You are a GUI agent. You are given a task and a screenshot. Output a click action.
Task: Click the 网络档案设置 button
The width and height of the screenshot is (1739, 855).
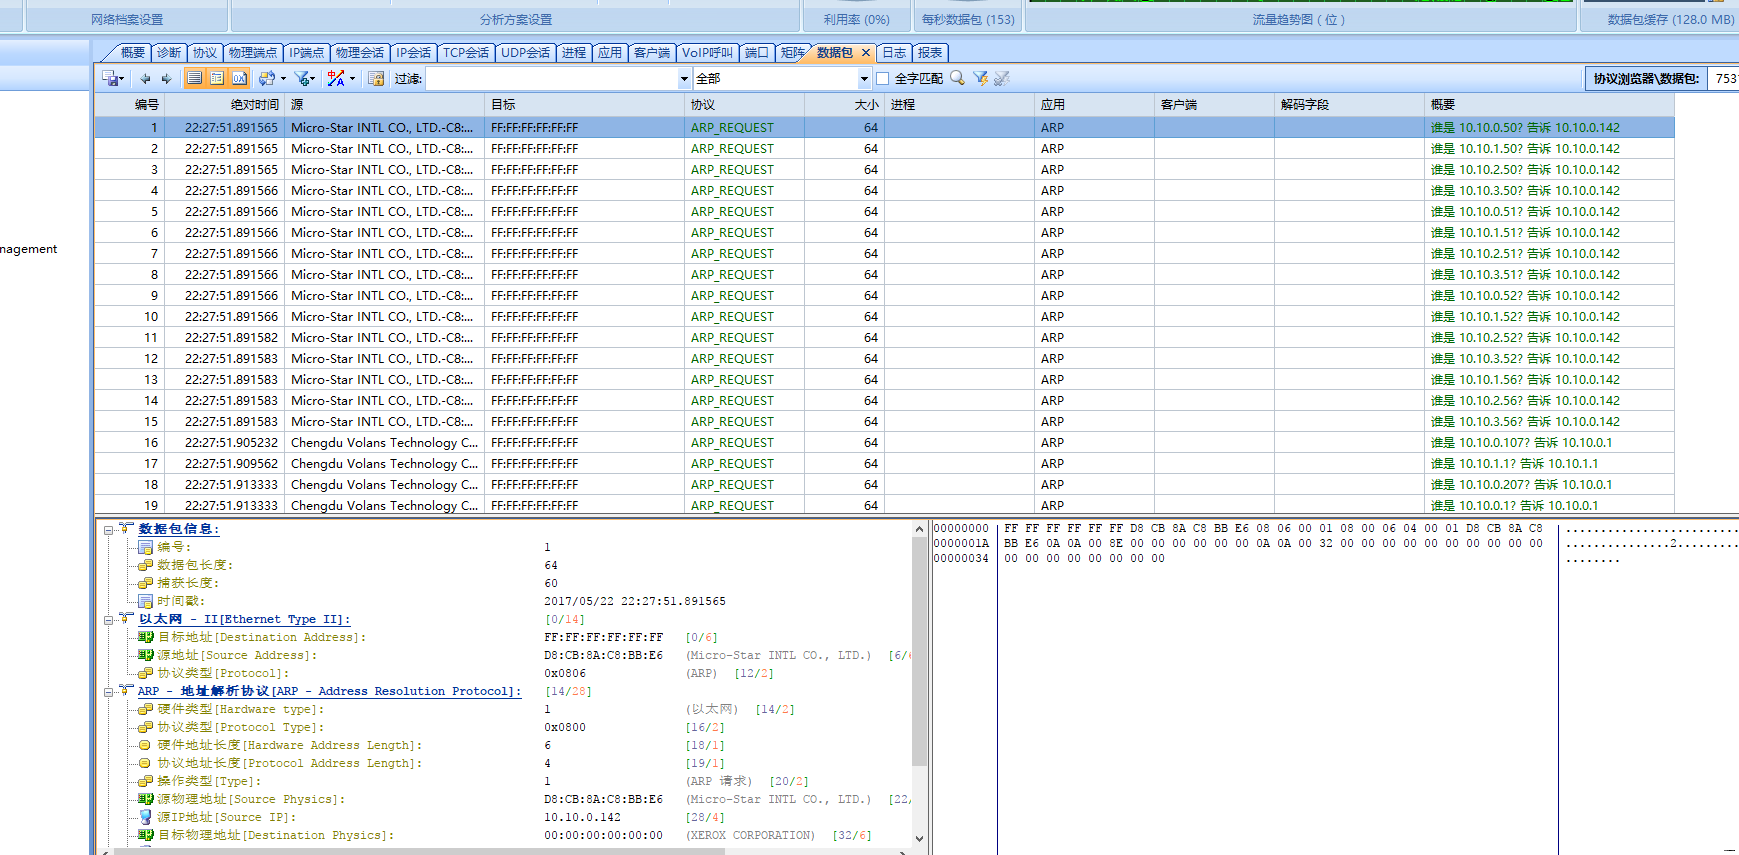pos(127,19)
